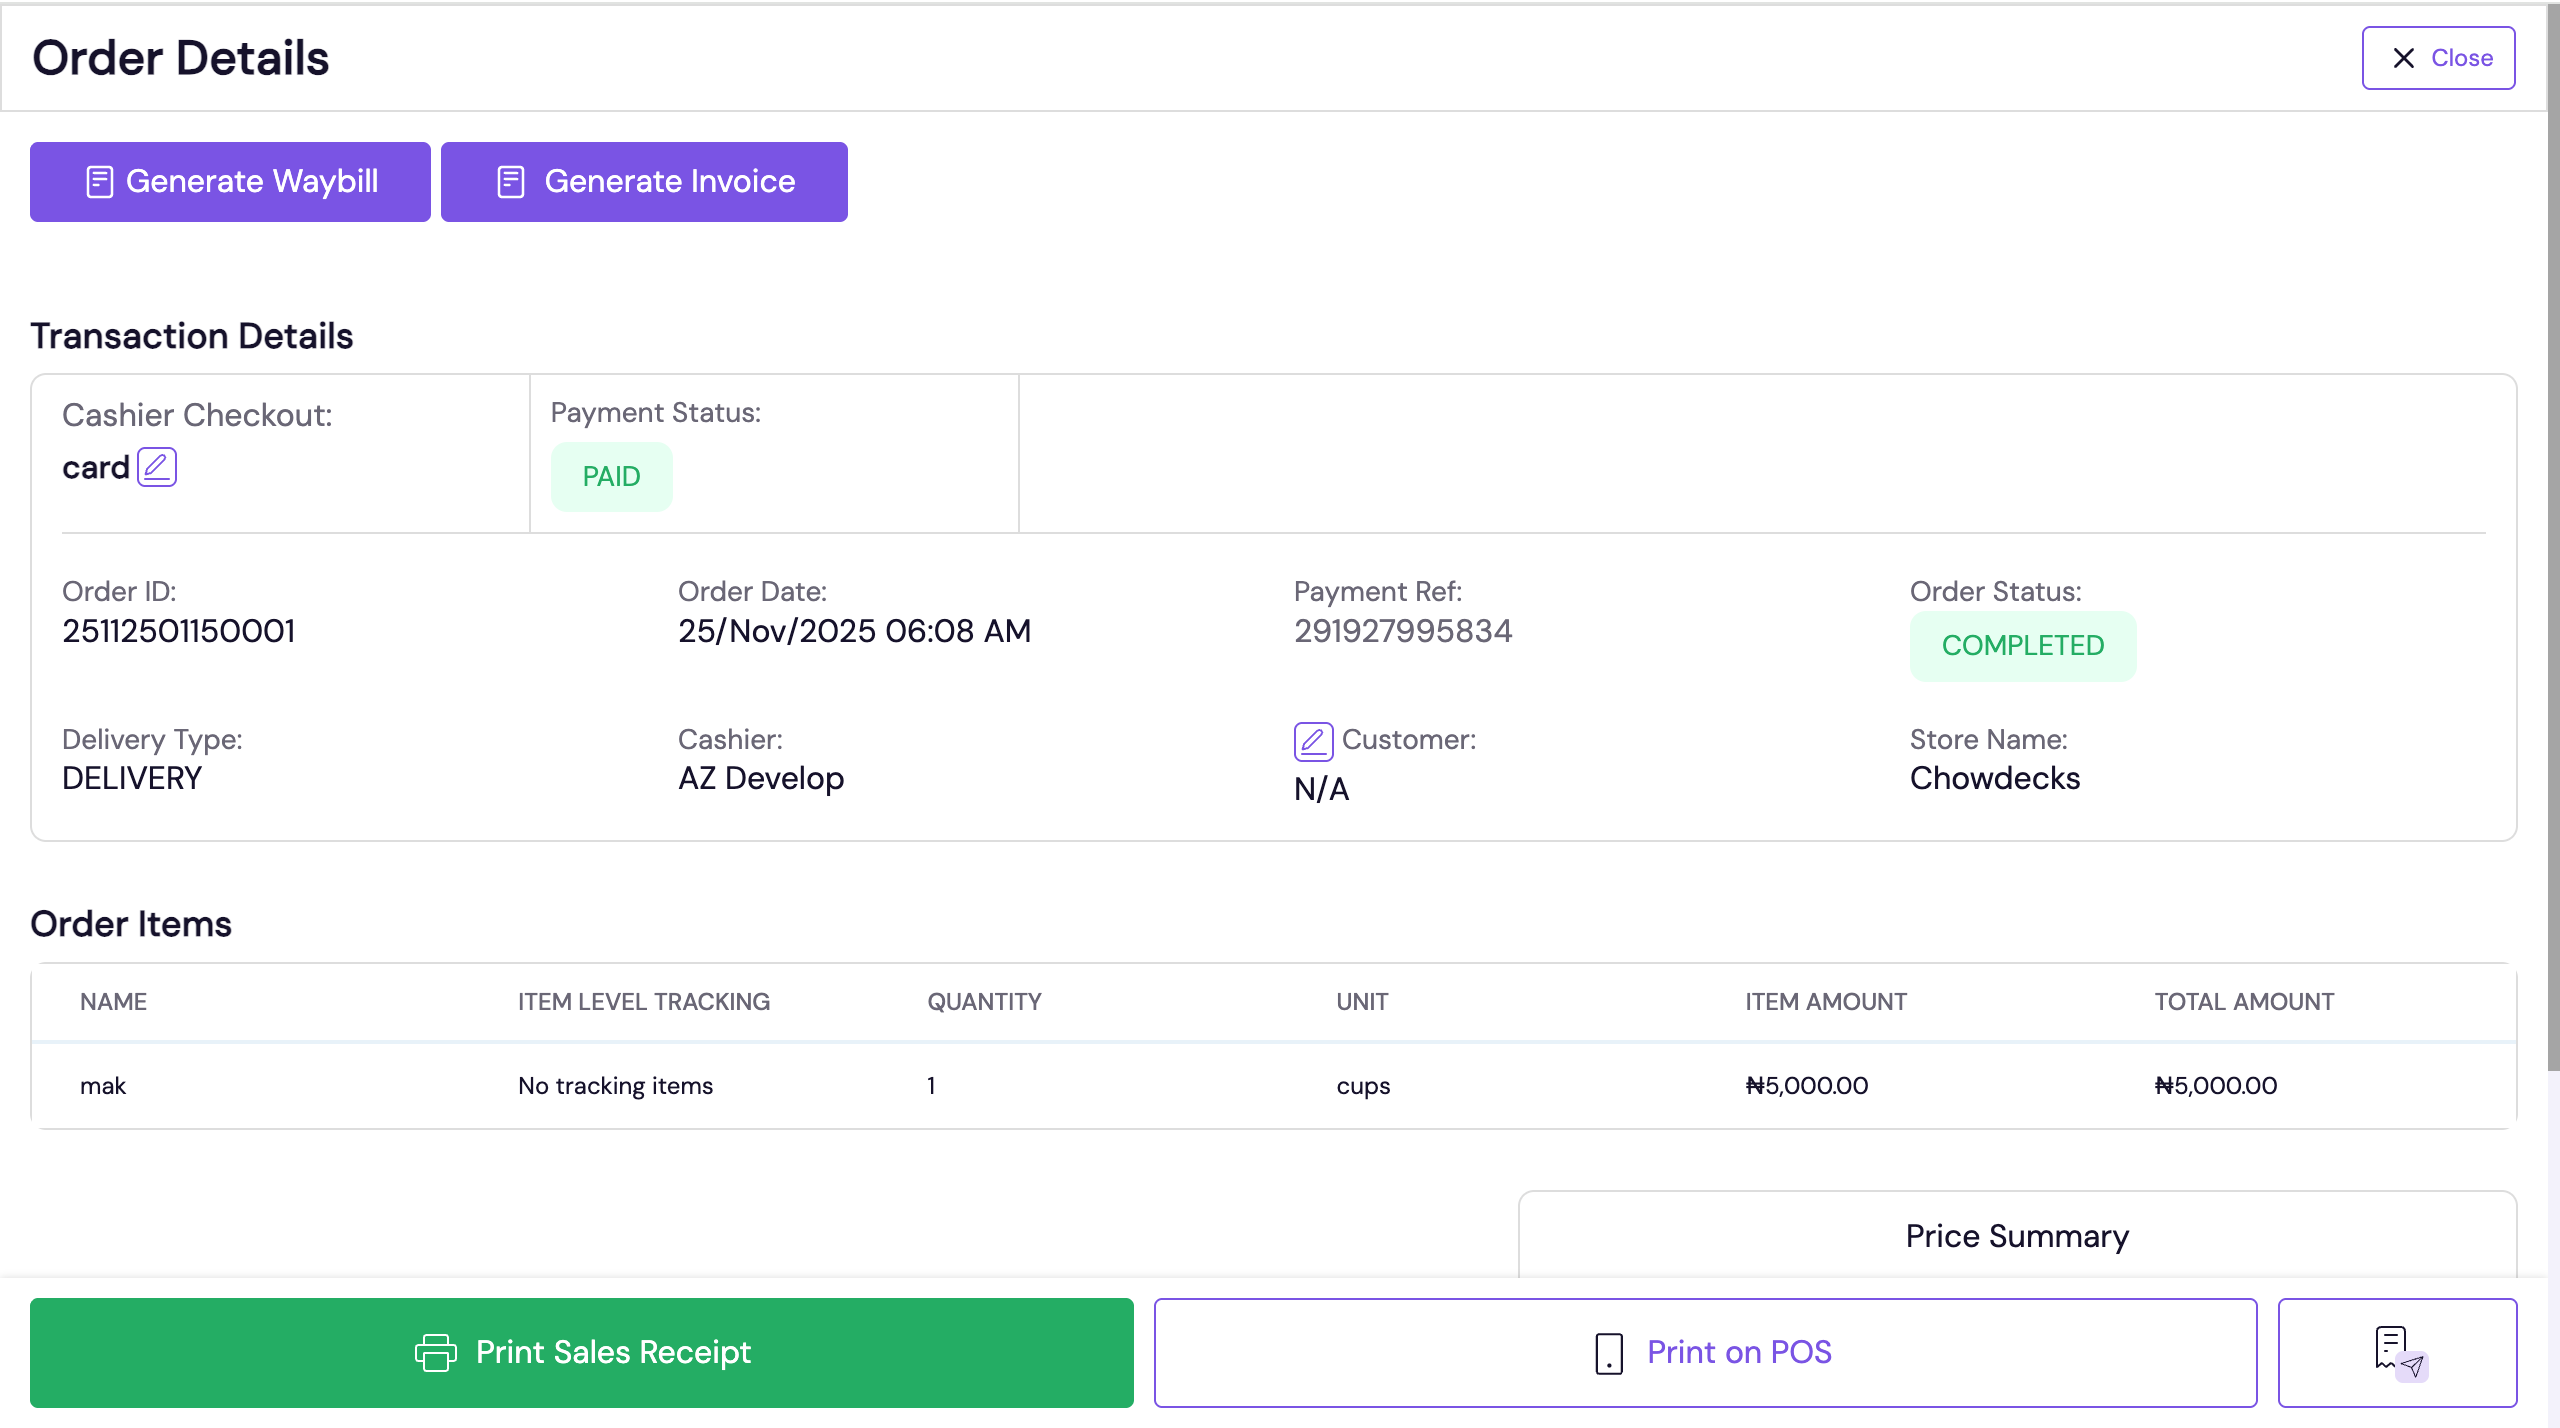Click the printer icon on Print Sales Receipt
2560x1428 pixels.
pyautogui.click(x=436, y=1352)
